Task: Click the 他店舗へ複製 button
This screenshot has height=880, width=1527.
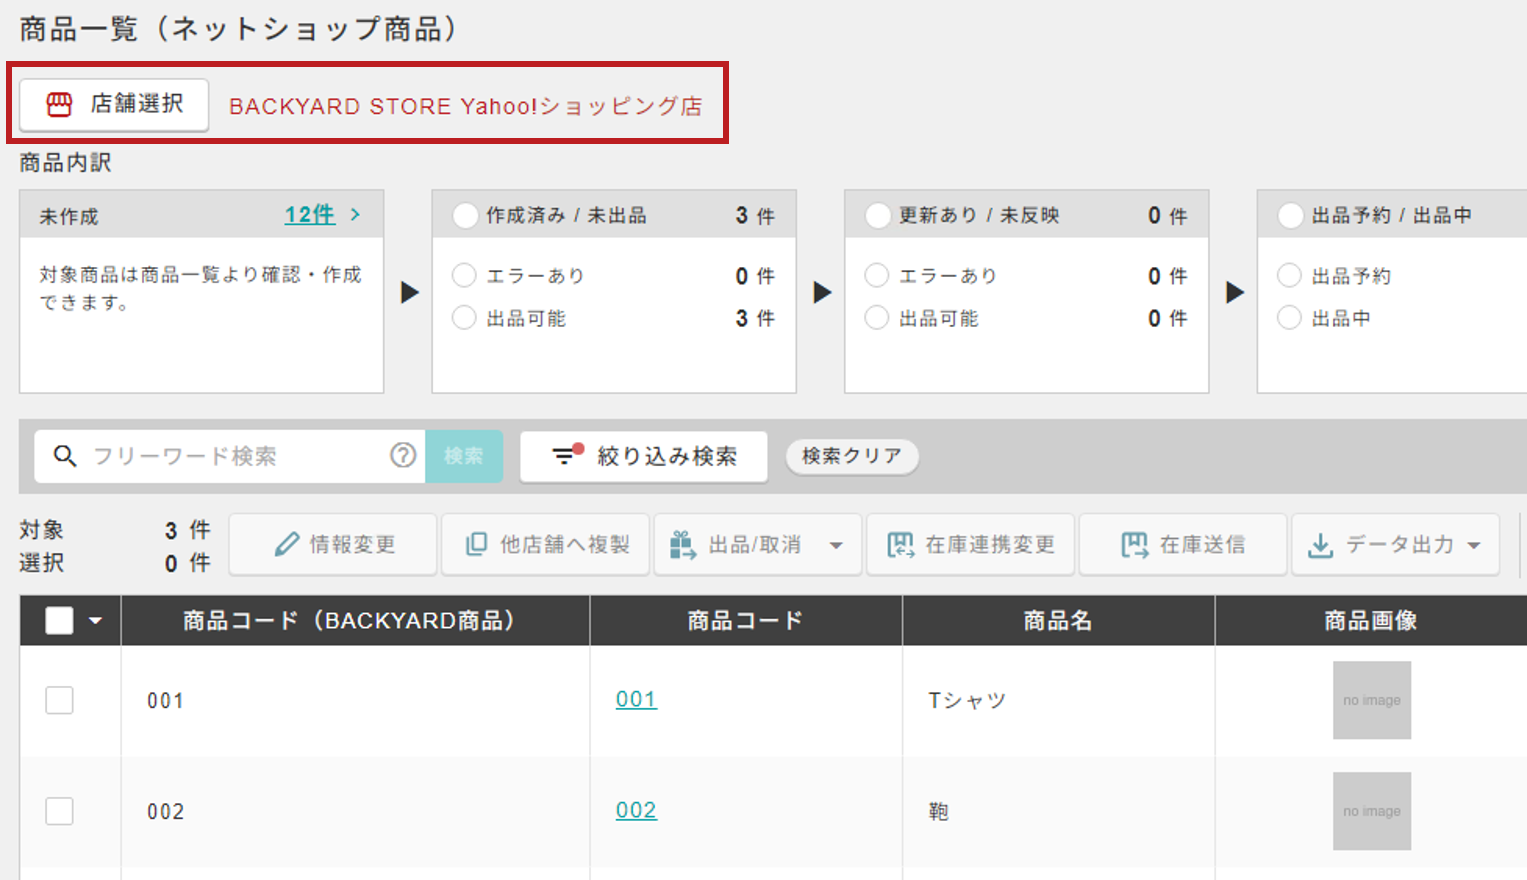Action: pyautogui.click(x=546, y=544)
